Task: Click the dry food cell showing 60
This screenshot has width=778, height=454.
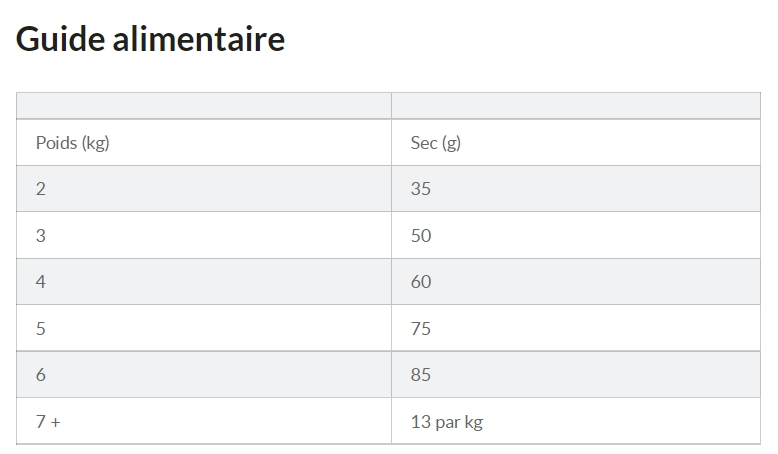Action: (x=575, y=282)
